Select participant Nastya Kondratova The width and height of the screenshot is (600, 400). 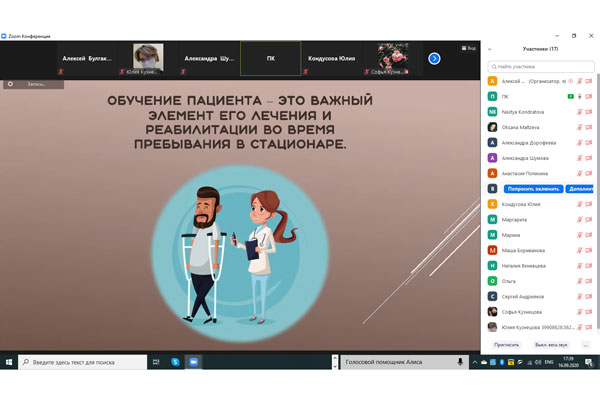tap(540, 112)
